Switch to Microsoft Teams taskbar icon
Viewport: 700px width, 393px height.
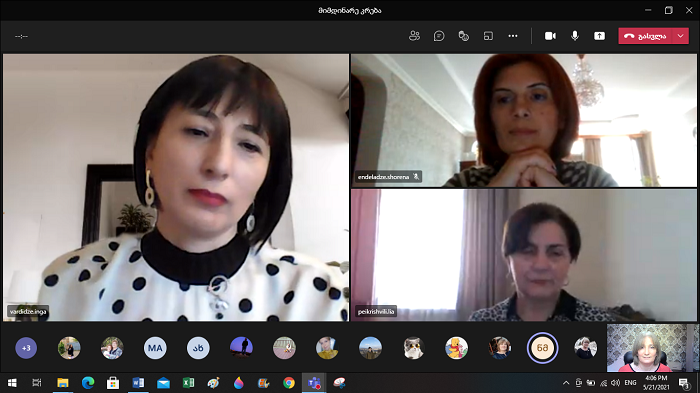314,383
